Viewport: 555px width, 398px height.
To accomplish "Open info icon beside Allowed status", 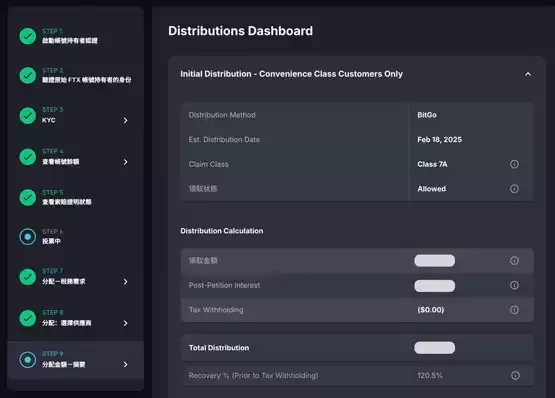I will [x=514, y=189].
